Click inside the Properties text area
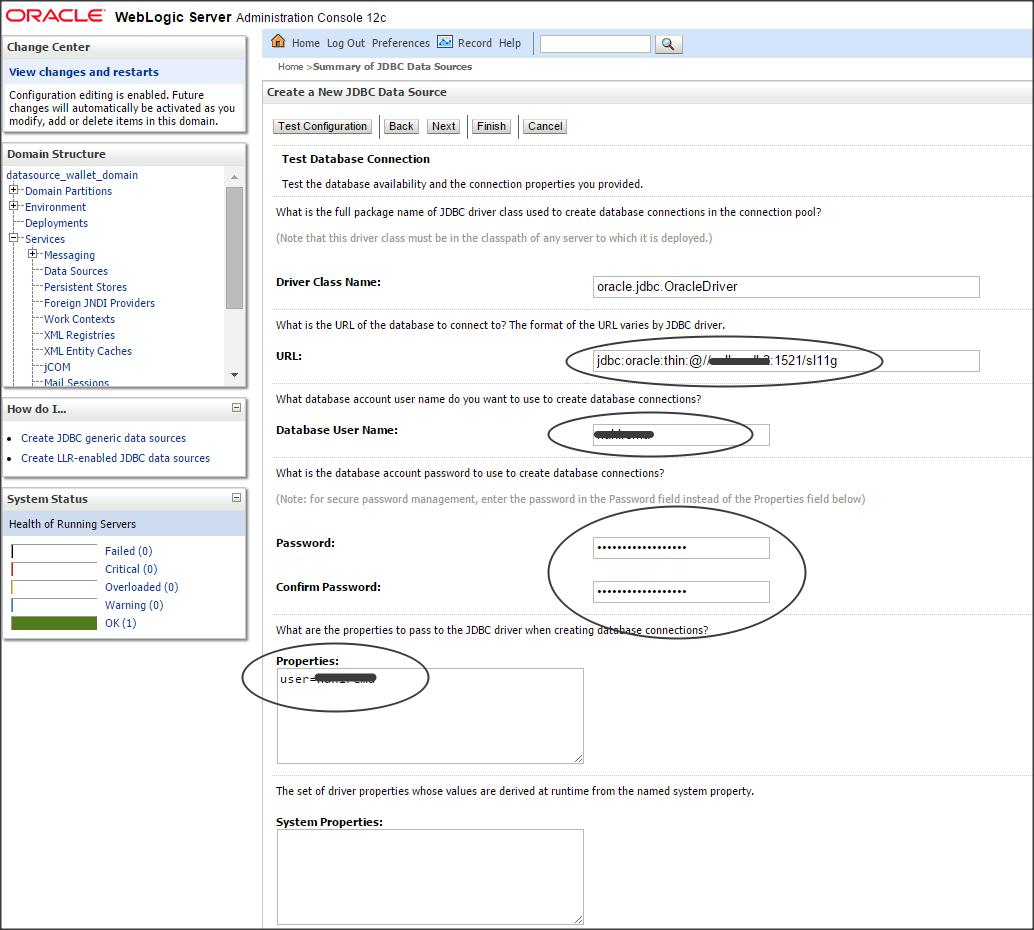Screen dimensions: 1034x930 point(430,716)
